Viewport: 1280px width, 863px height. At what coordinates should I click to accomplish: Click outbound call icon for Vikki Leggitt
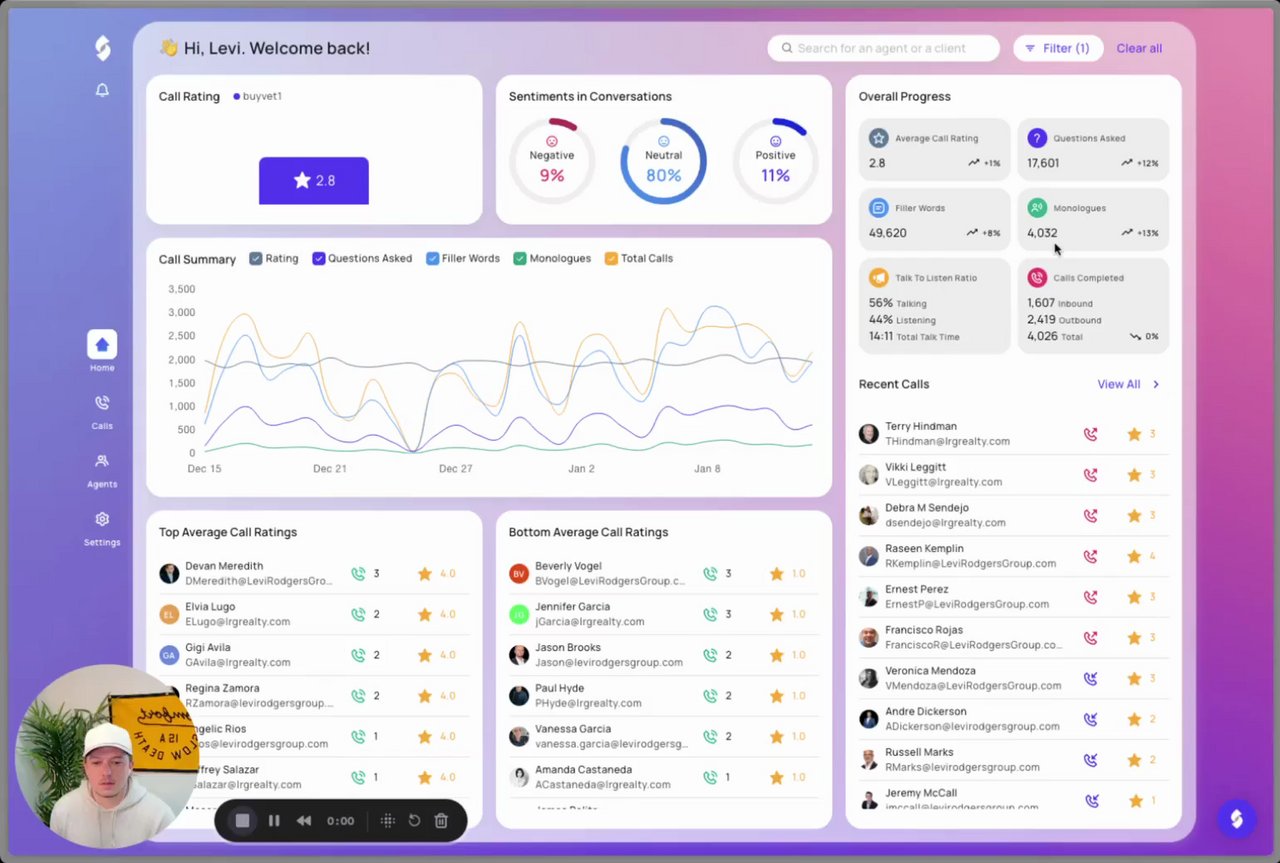[x=1090, y=475]
